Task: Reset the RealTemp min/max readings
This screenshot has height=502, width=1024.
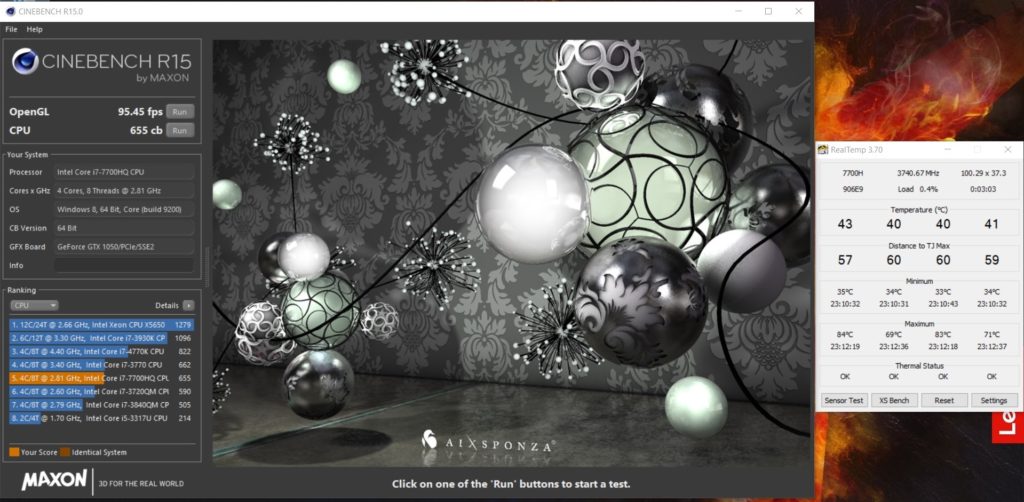Action: coord(943,400)
